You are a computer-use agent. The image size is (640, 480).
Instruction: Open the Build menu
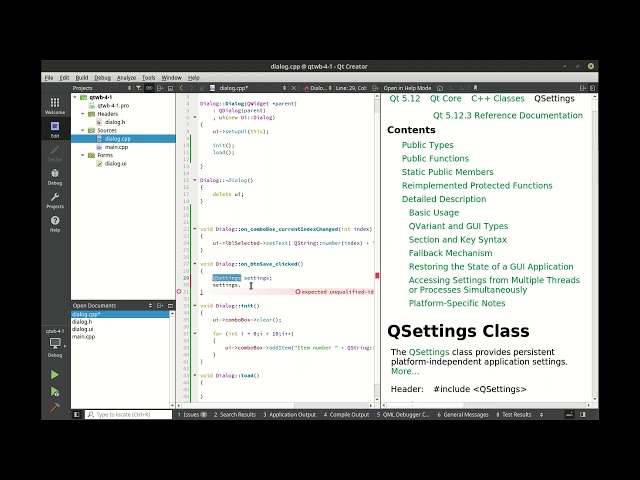(x=81, y=77)
